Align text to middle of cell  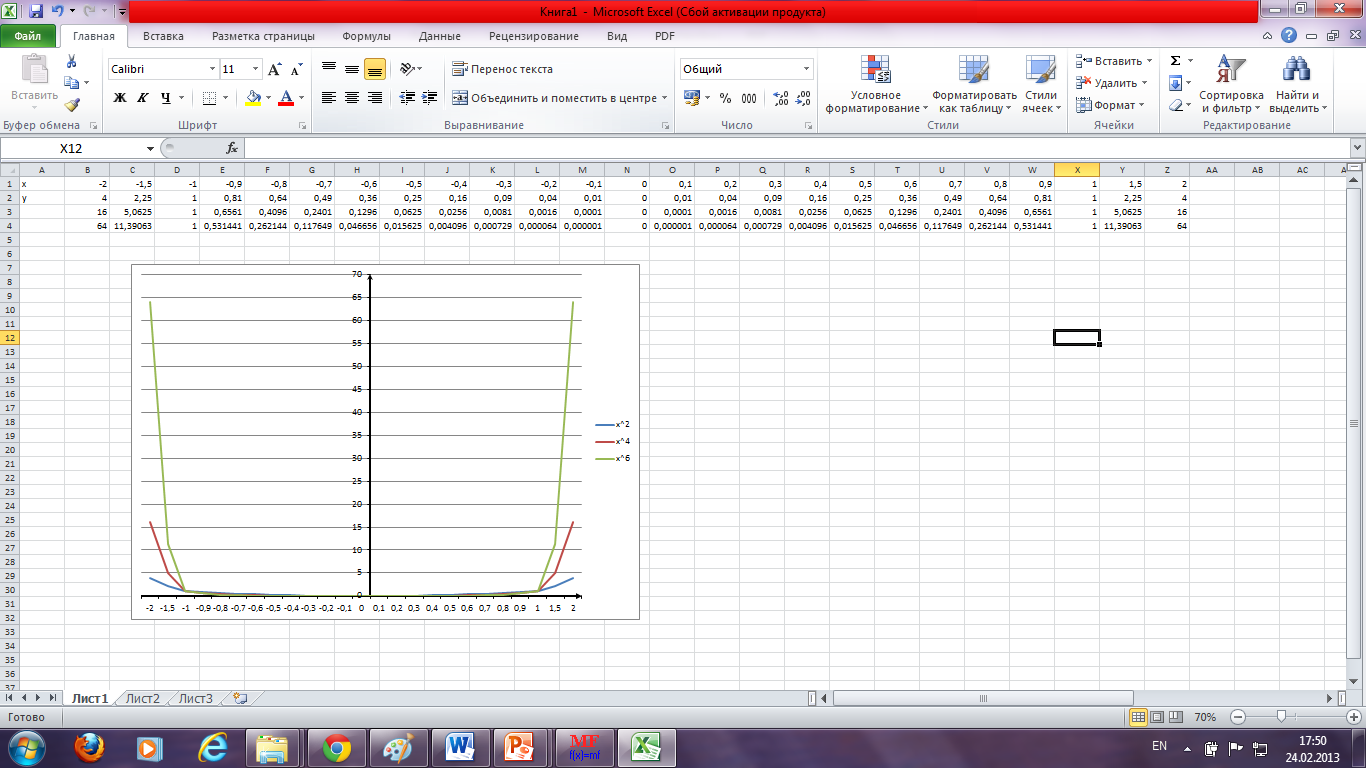tap(352, 69)
